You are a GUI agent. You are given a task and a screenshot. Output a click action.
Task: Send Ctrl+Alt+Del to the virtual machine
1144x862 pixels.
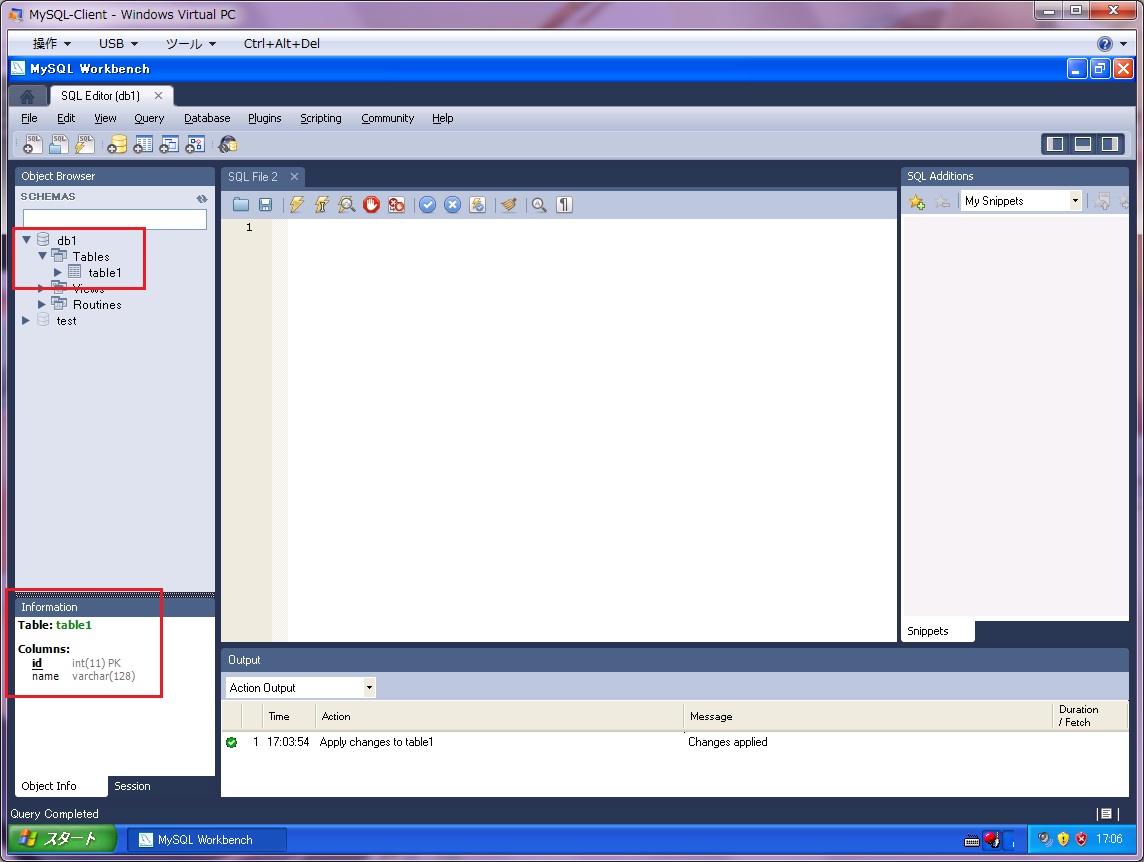coord(282,44)
